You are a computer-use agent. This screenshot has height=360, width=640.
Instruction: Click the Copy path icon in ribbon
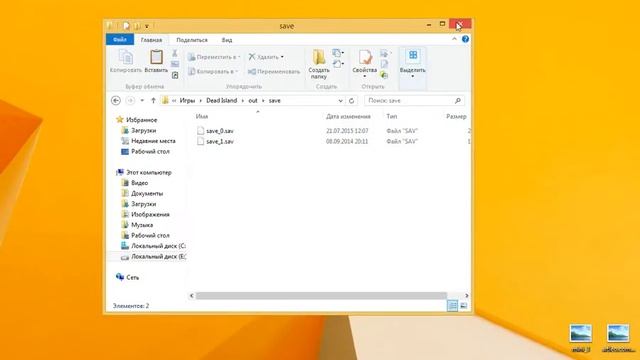(x=175, y=64)
